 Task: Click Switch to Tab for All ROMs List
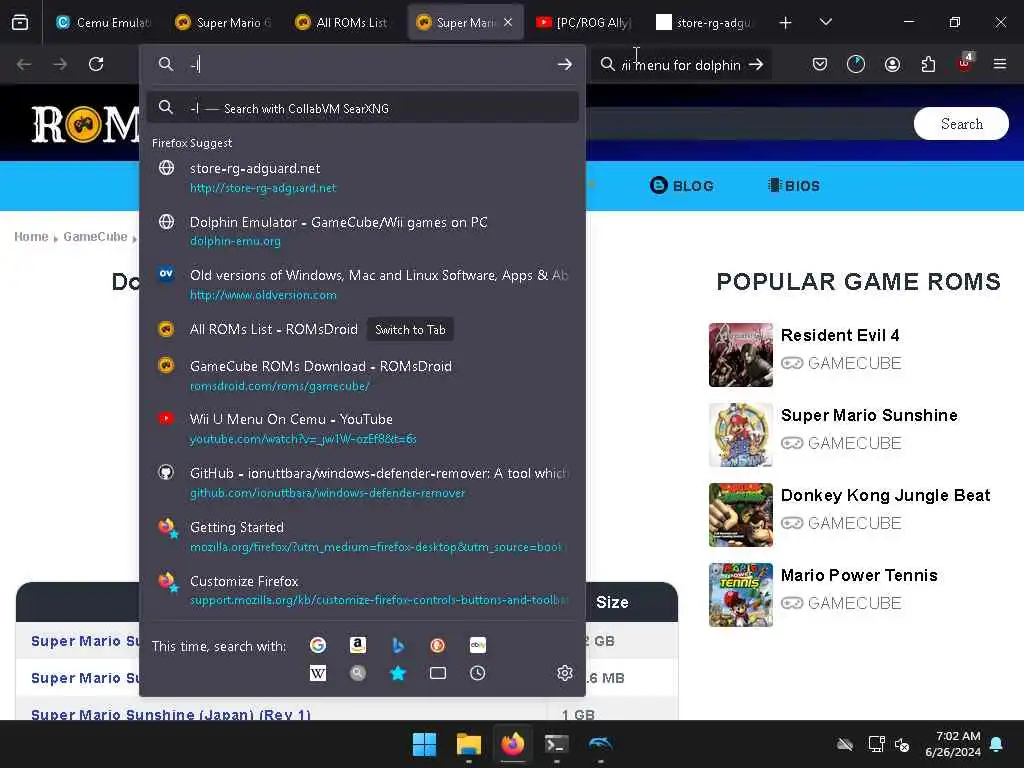(x=410, y=330)
